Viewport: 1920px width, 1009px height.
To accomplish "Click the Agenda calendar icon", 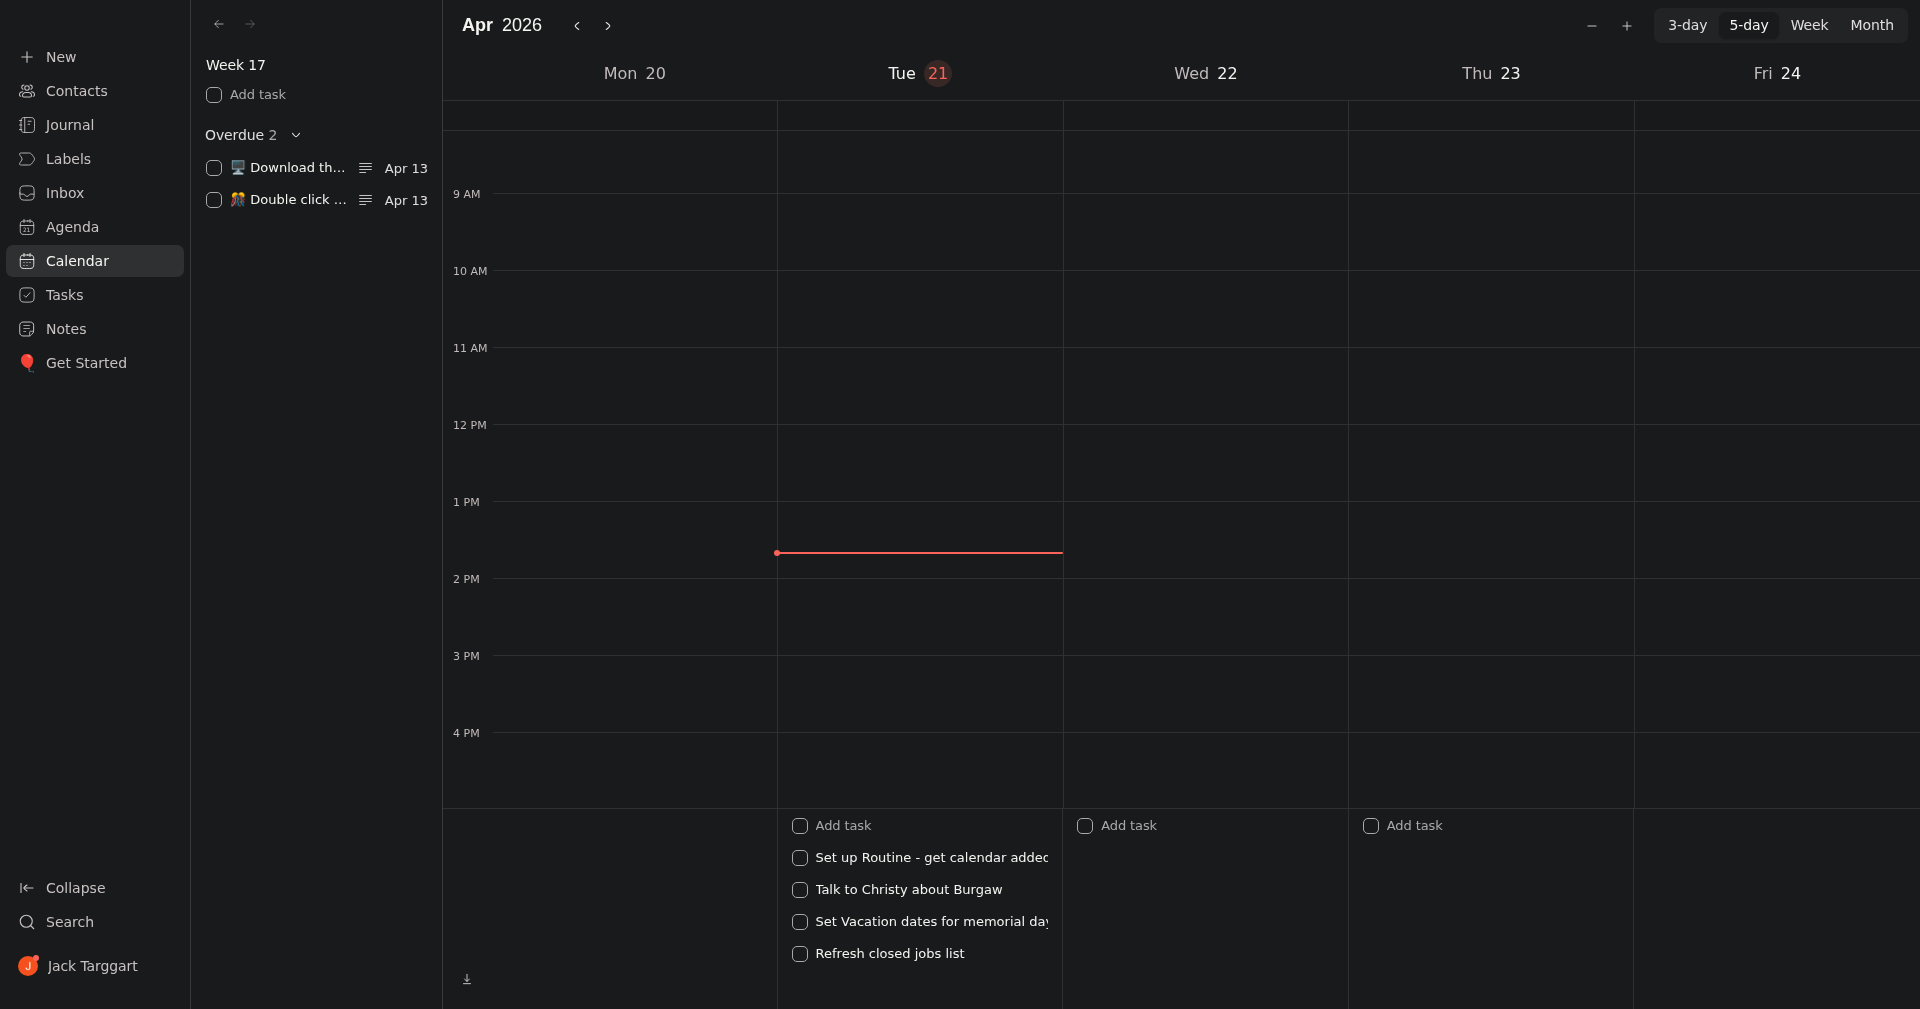I will pyautogui.click(x=27, y=227).
